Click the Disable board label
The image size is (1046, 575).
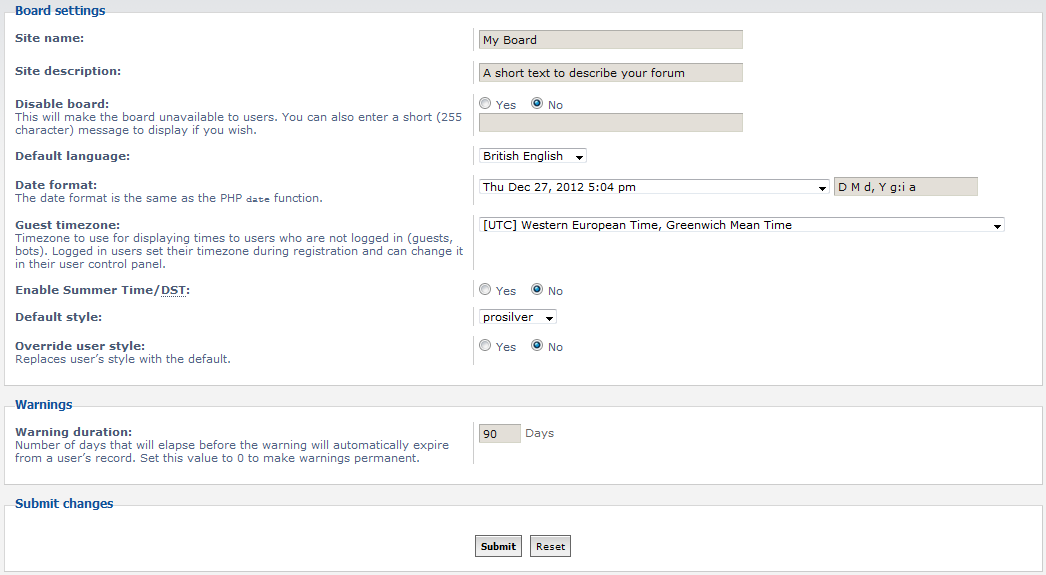pos(62,104)
